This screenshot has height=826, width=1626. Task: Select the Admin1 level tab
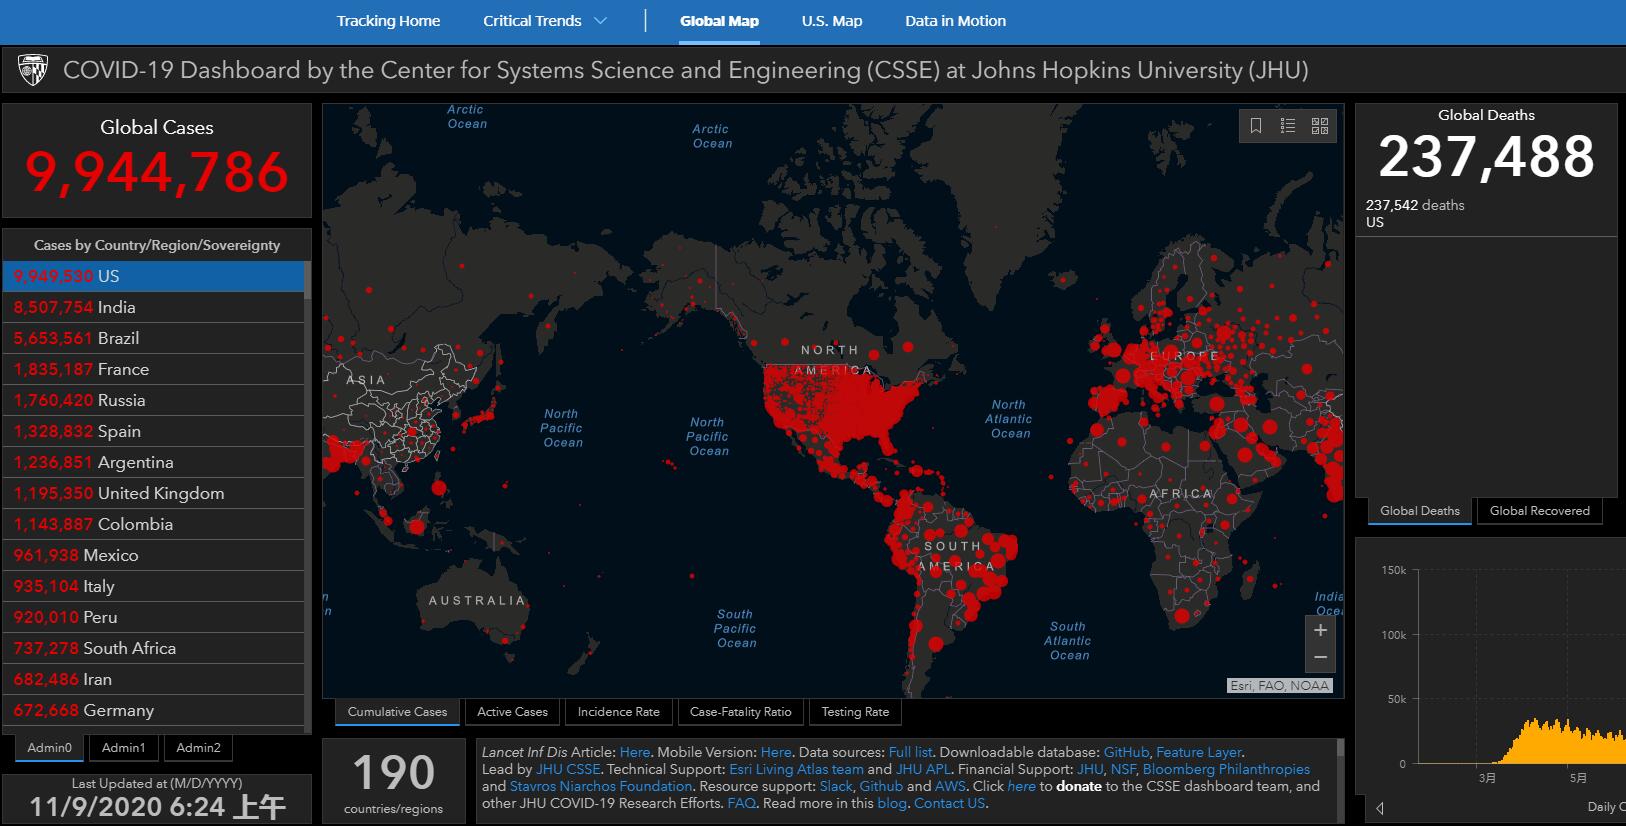click(124, 748)
